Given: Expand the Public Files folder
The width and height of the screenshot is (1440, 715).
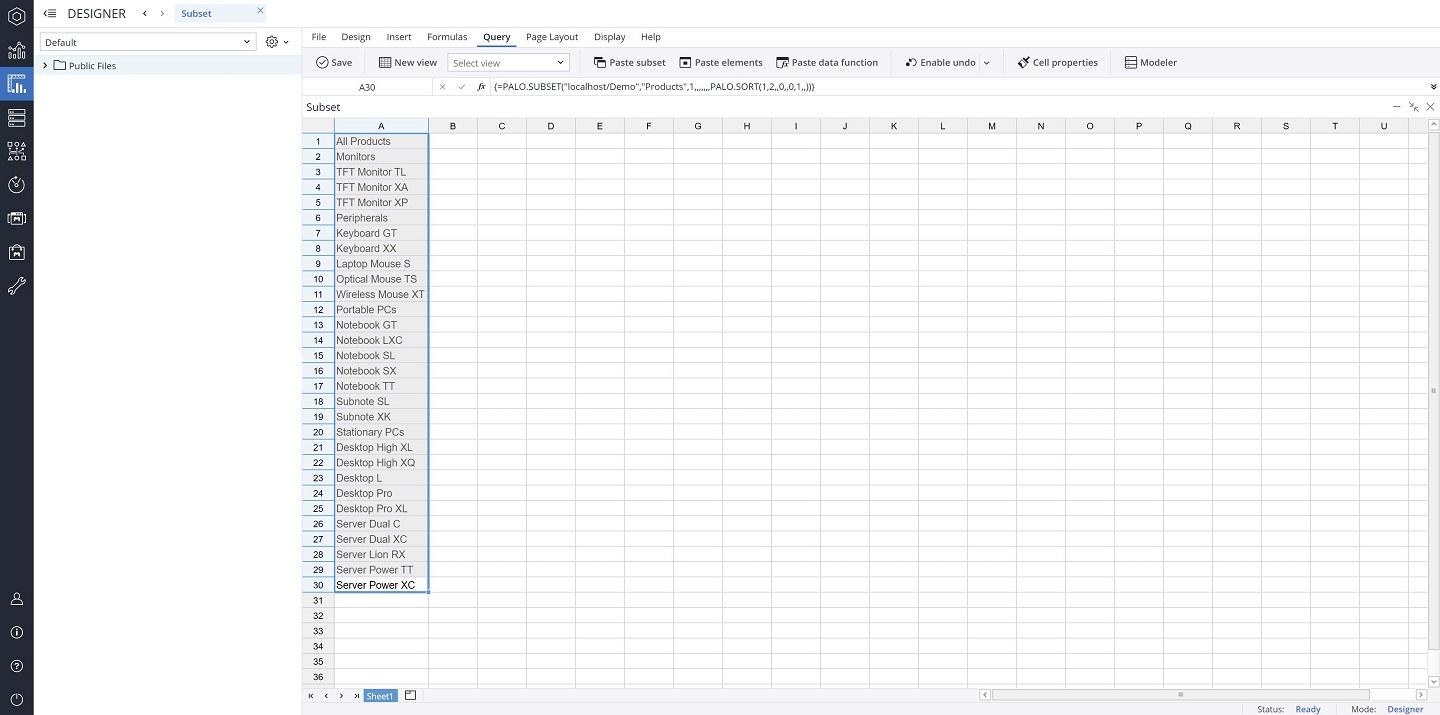Looking at the screenshot, I should (45, 66).
